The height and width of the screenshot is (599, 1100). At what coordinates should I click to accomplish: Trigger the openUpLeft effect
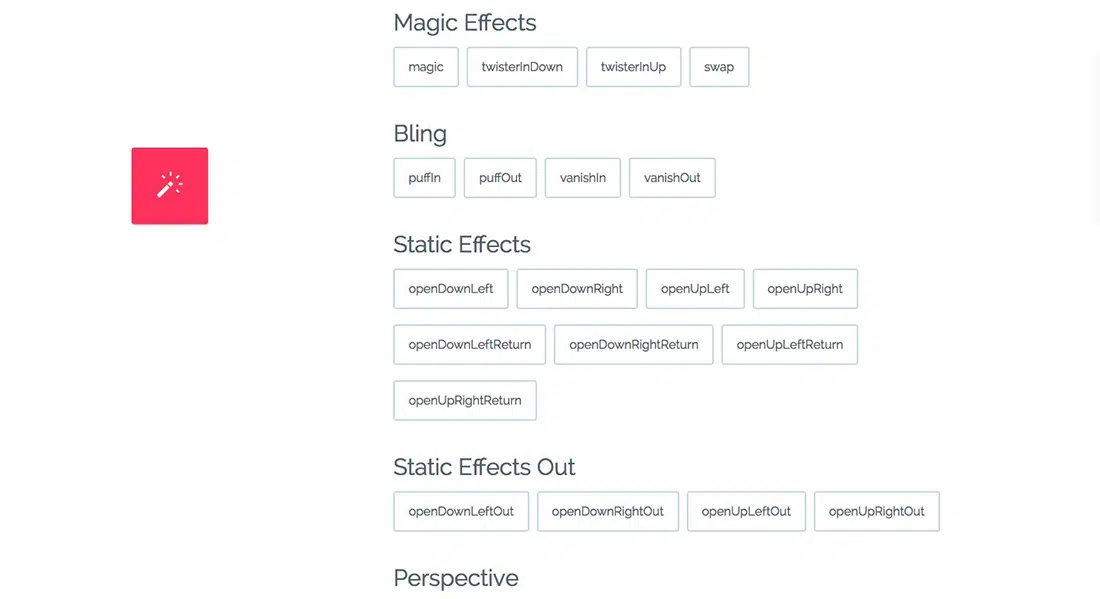695,289
